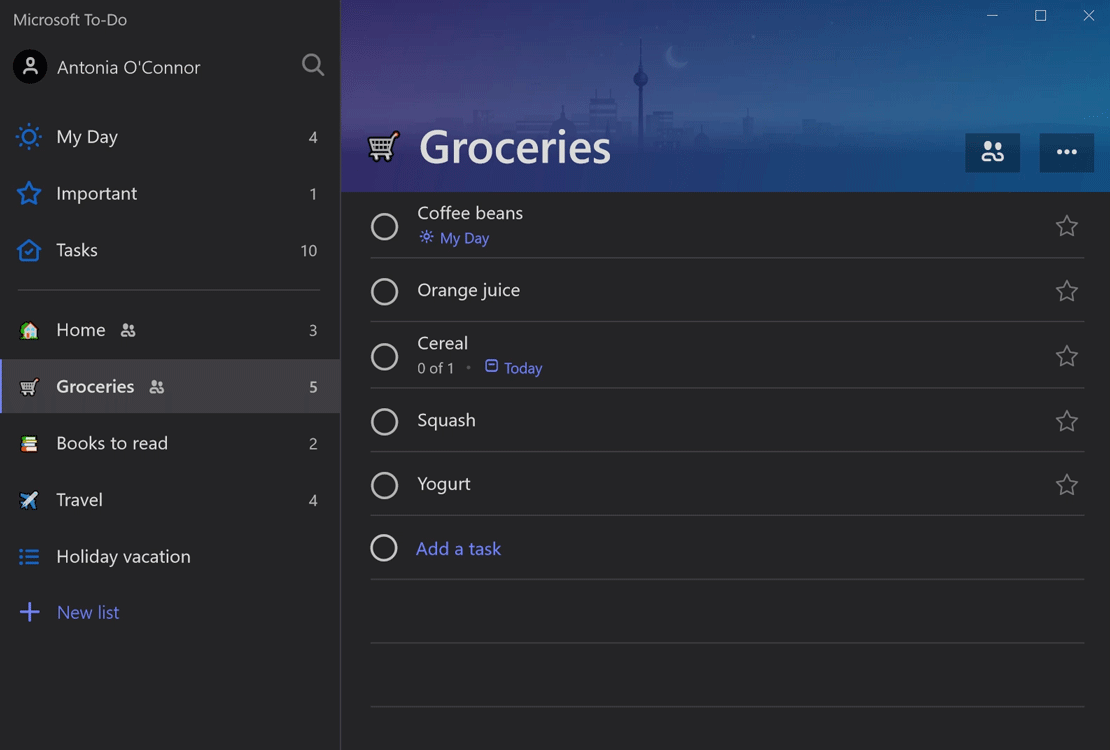The width and height of the screenshot is (1110, 750).
Task: Check off the Cereal task
Action: 384,357
